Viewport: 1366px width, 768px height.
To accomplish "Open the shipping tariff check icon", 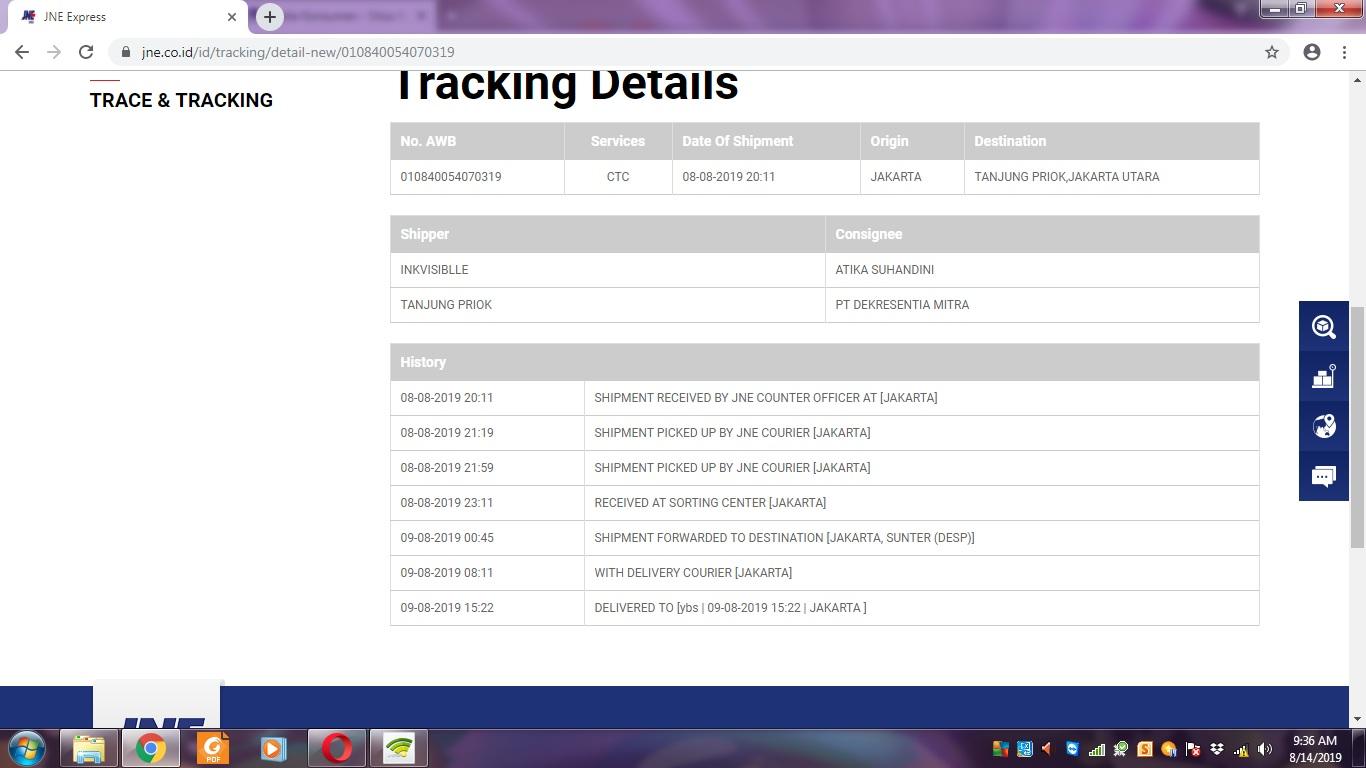I will click(1324, 377).
